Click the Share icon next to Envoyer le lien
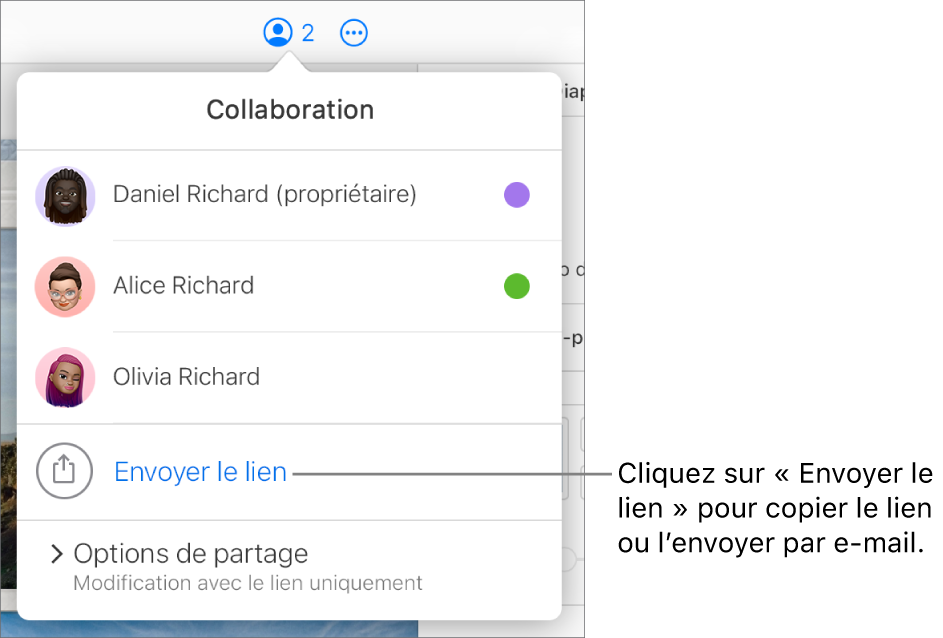 64,470
